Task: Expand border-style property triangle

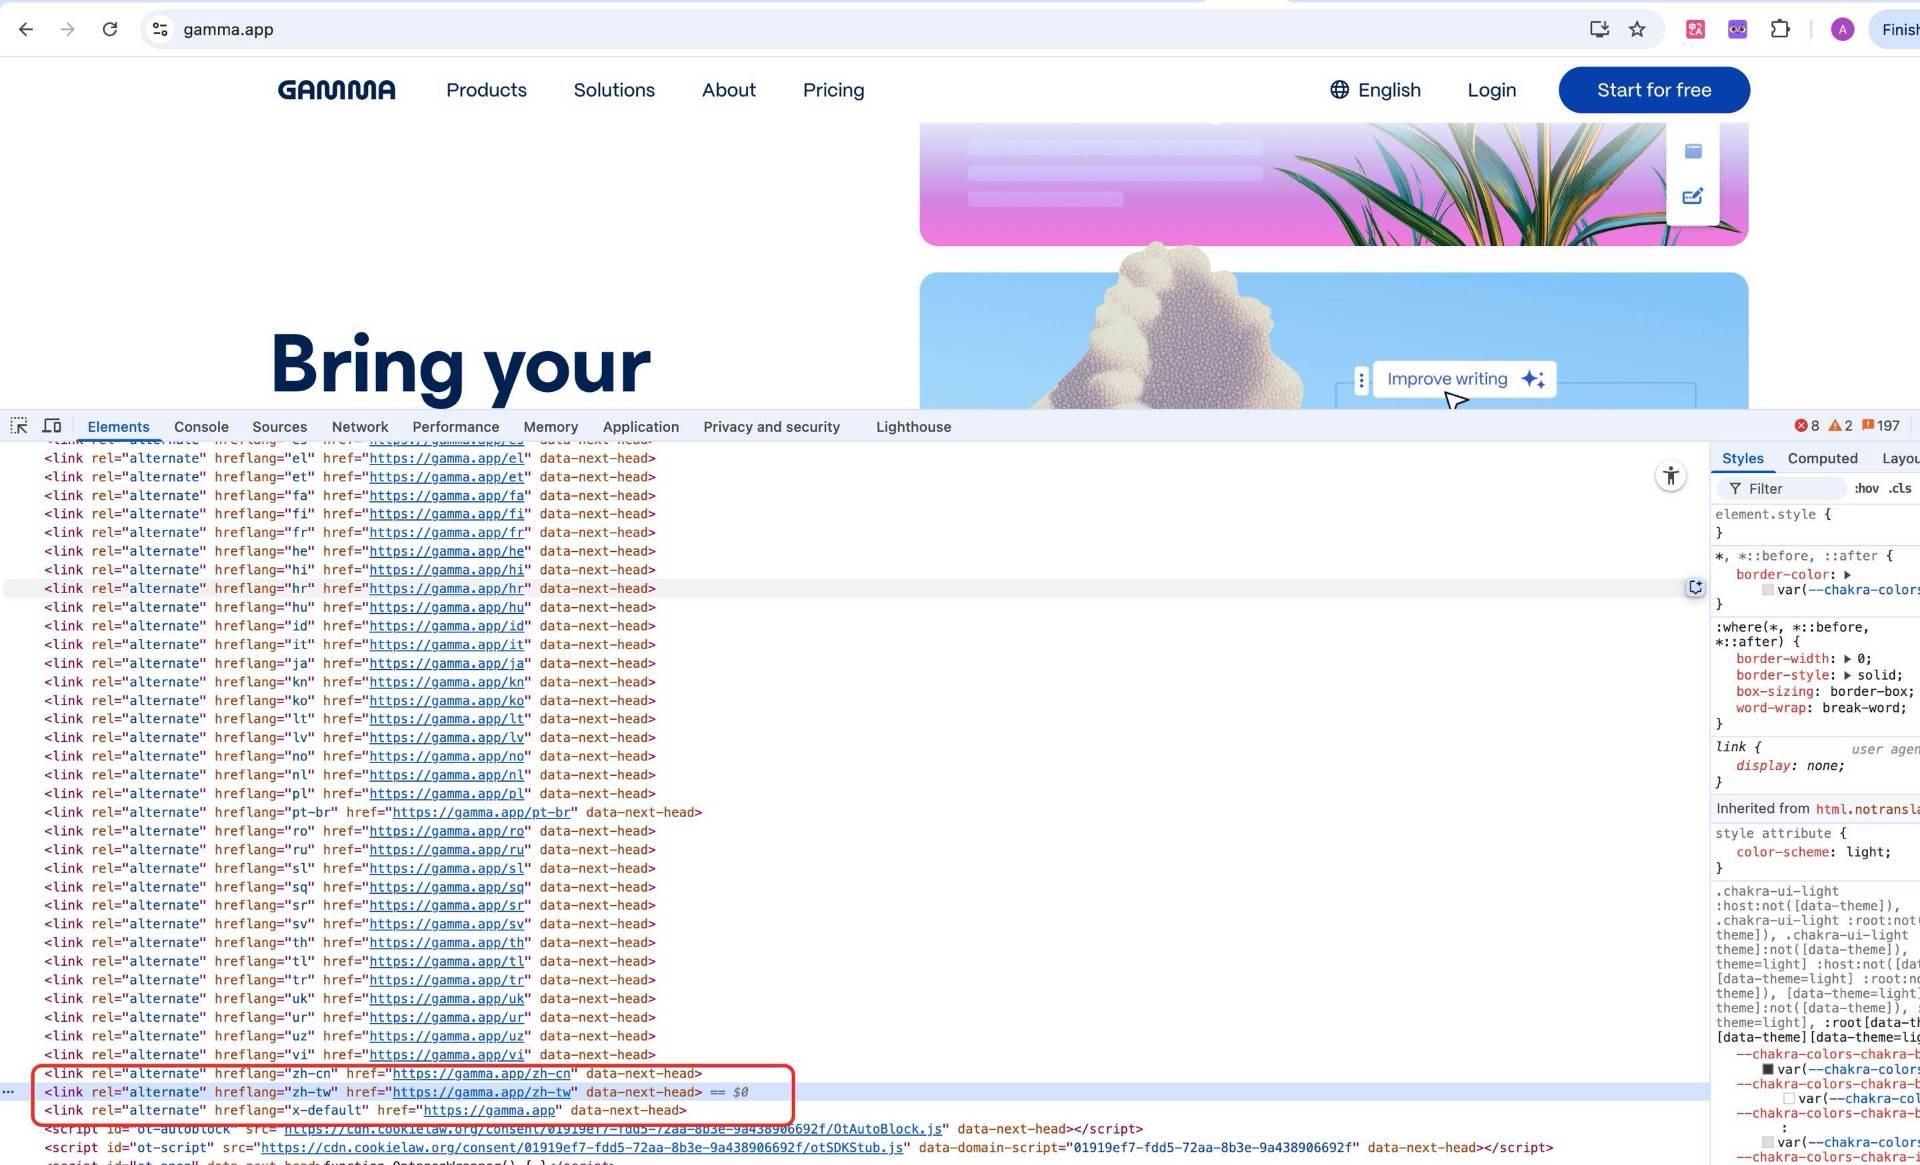Action: click(x=1847, y=675)
